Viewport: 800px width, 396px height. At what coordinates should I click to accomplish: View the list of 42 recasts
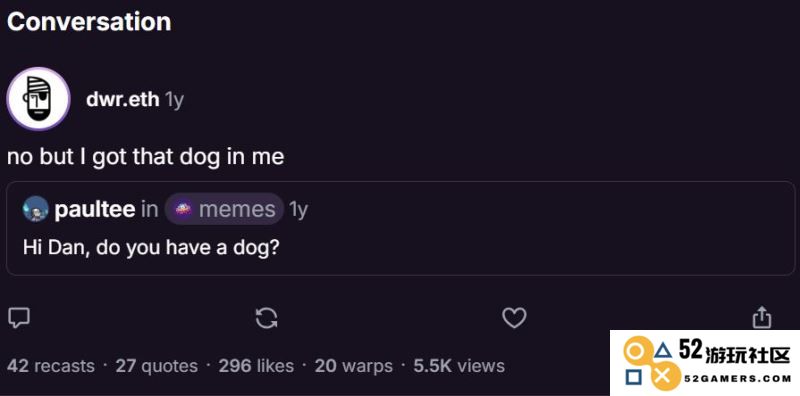pos(51,366)
